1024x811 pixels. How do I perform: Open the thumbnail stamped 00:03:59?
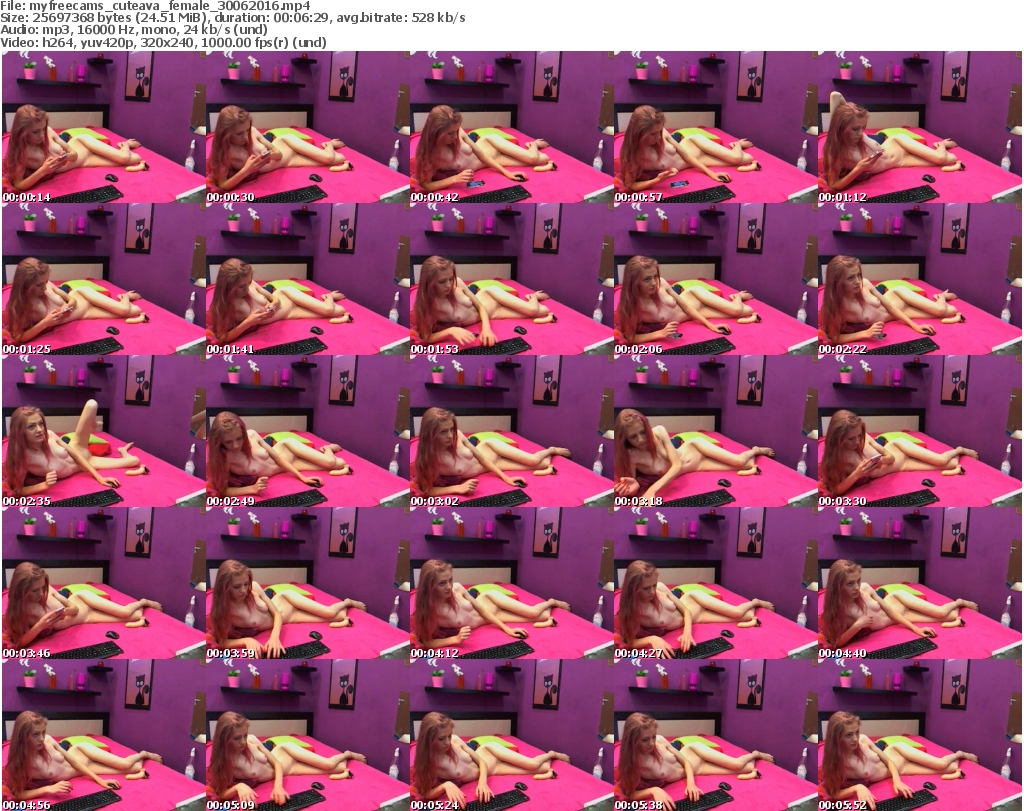(x=308, y=583)
